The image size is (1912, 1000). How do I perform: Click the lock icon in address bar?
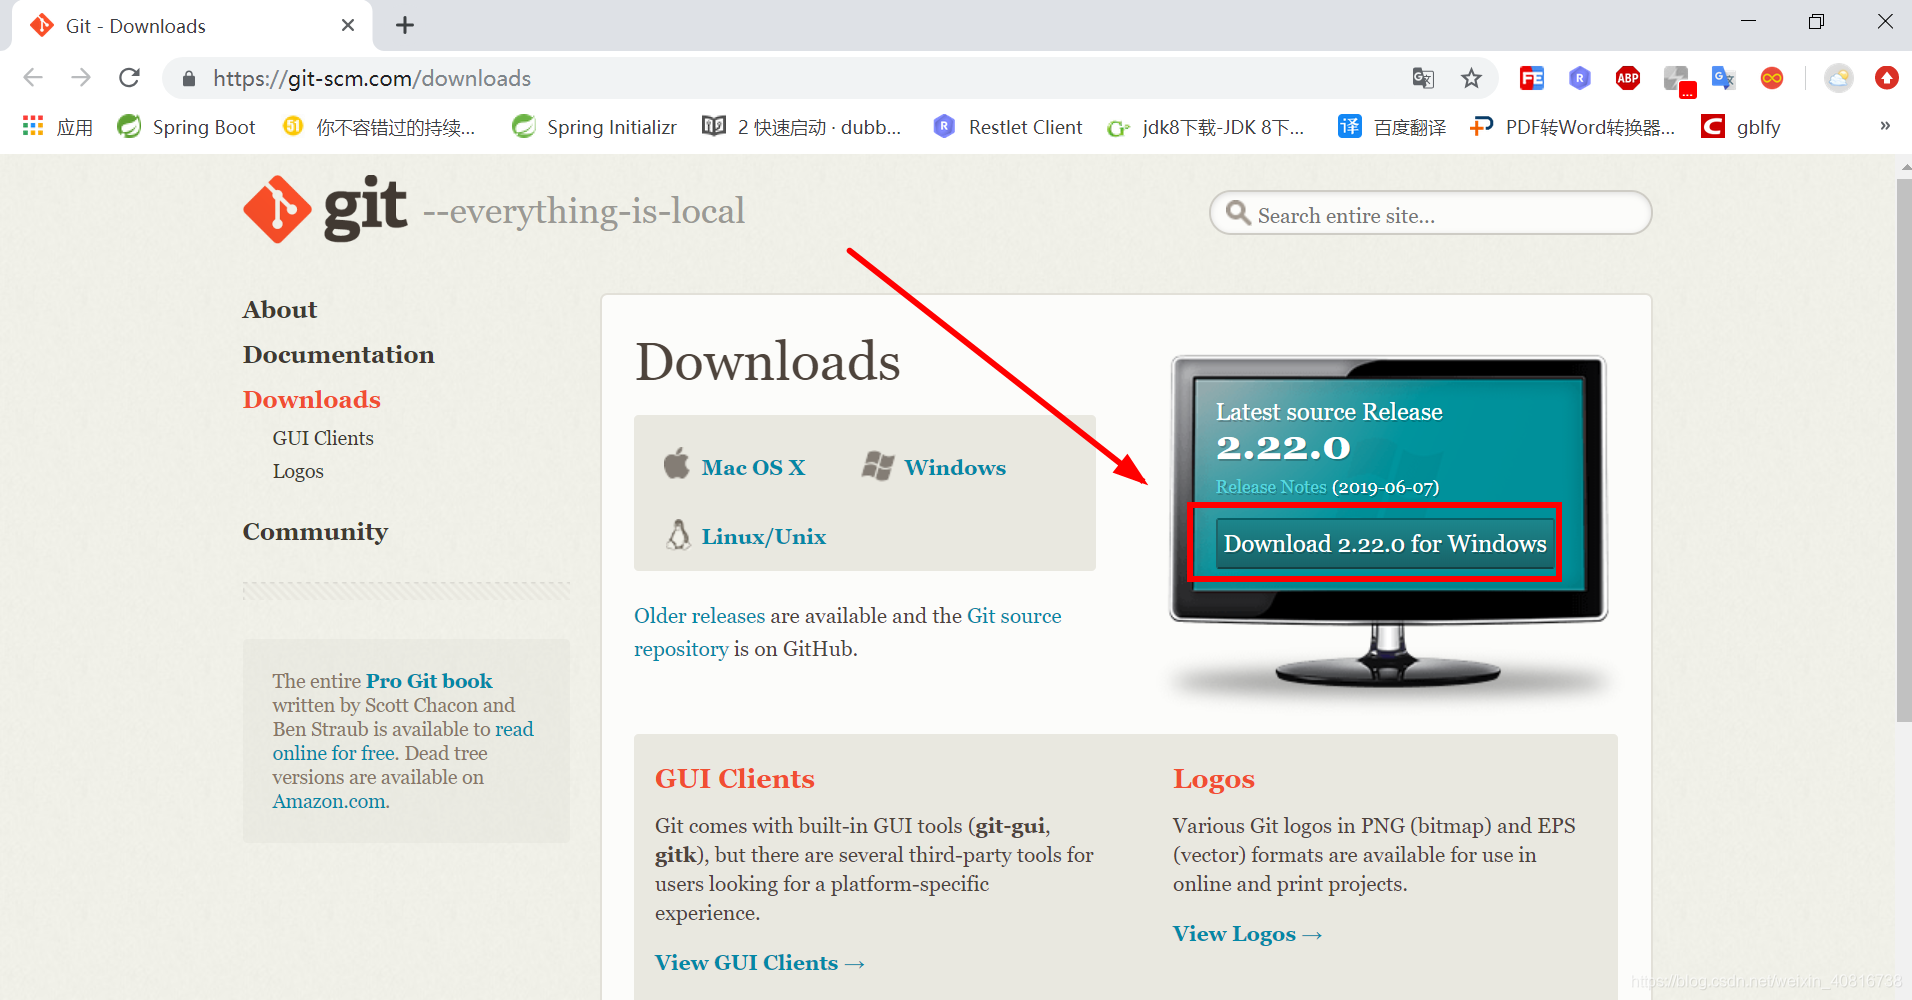tap(189, 78)
